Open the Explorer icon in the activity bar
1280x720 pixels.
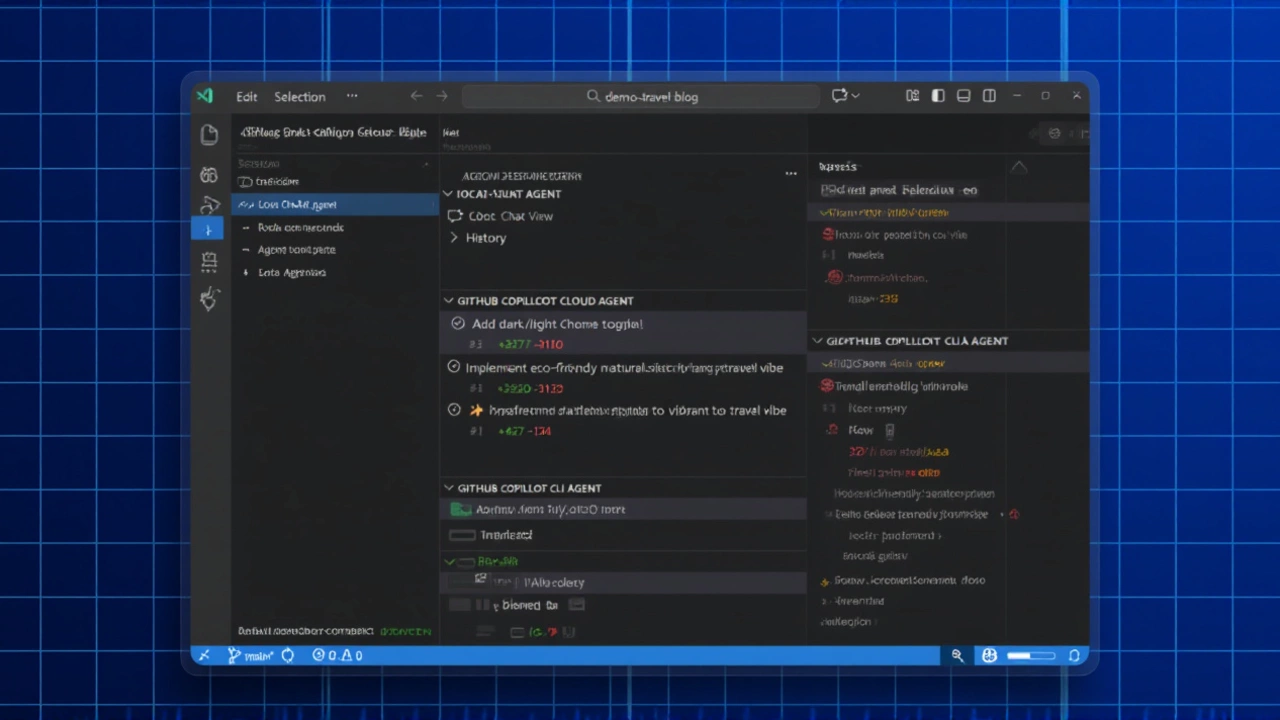pyautogui.click(x=209, y=134)
